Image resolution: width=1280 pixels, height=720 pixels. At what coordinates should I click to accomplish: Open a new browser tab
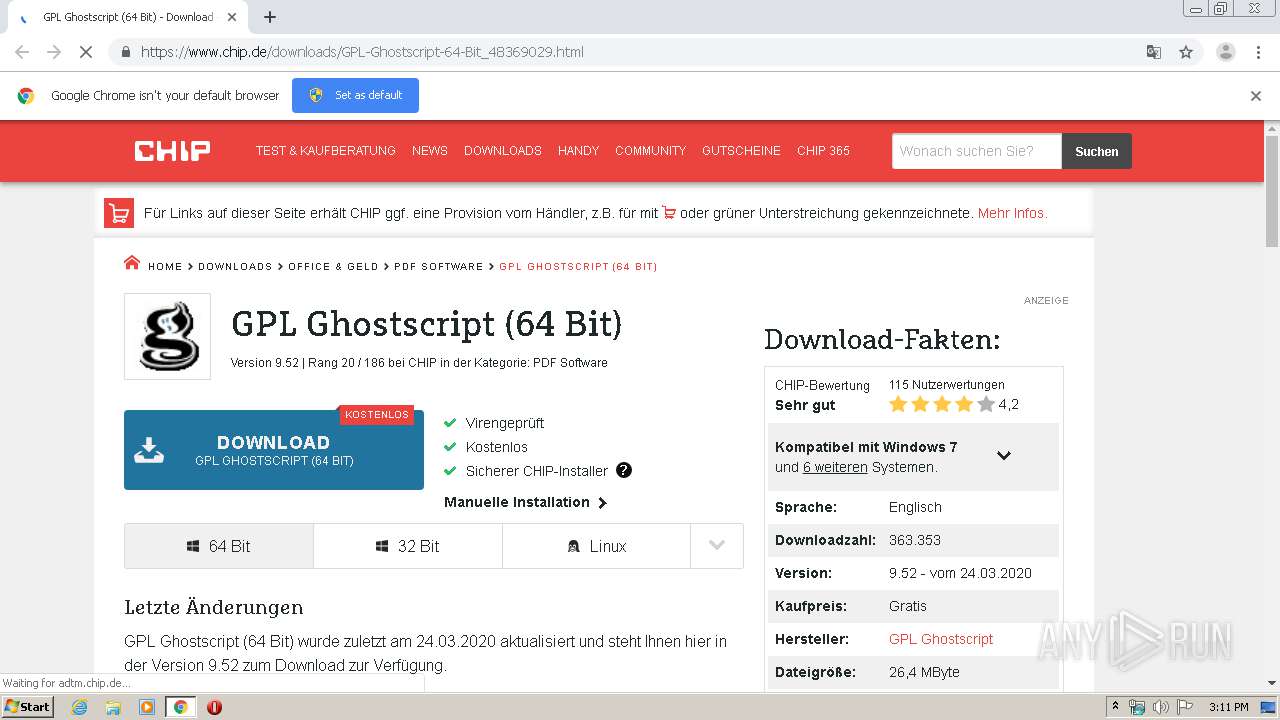click(x=270, y=17)
